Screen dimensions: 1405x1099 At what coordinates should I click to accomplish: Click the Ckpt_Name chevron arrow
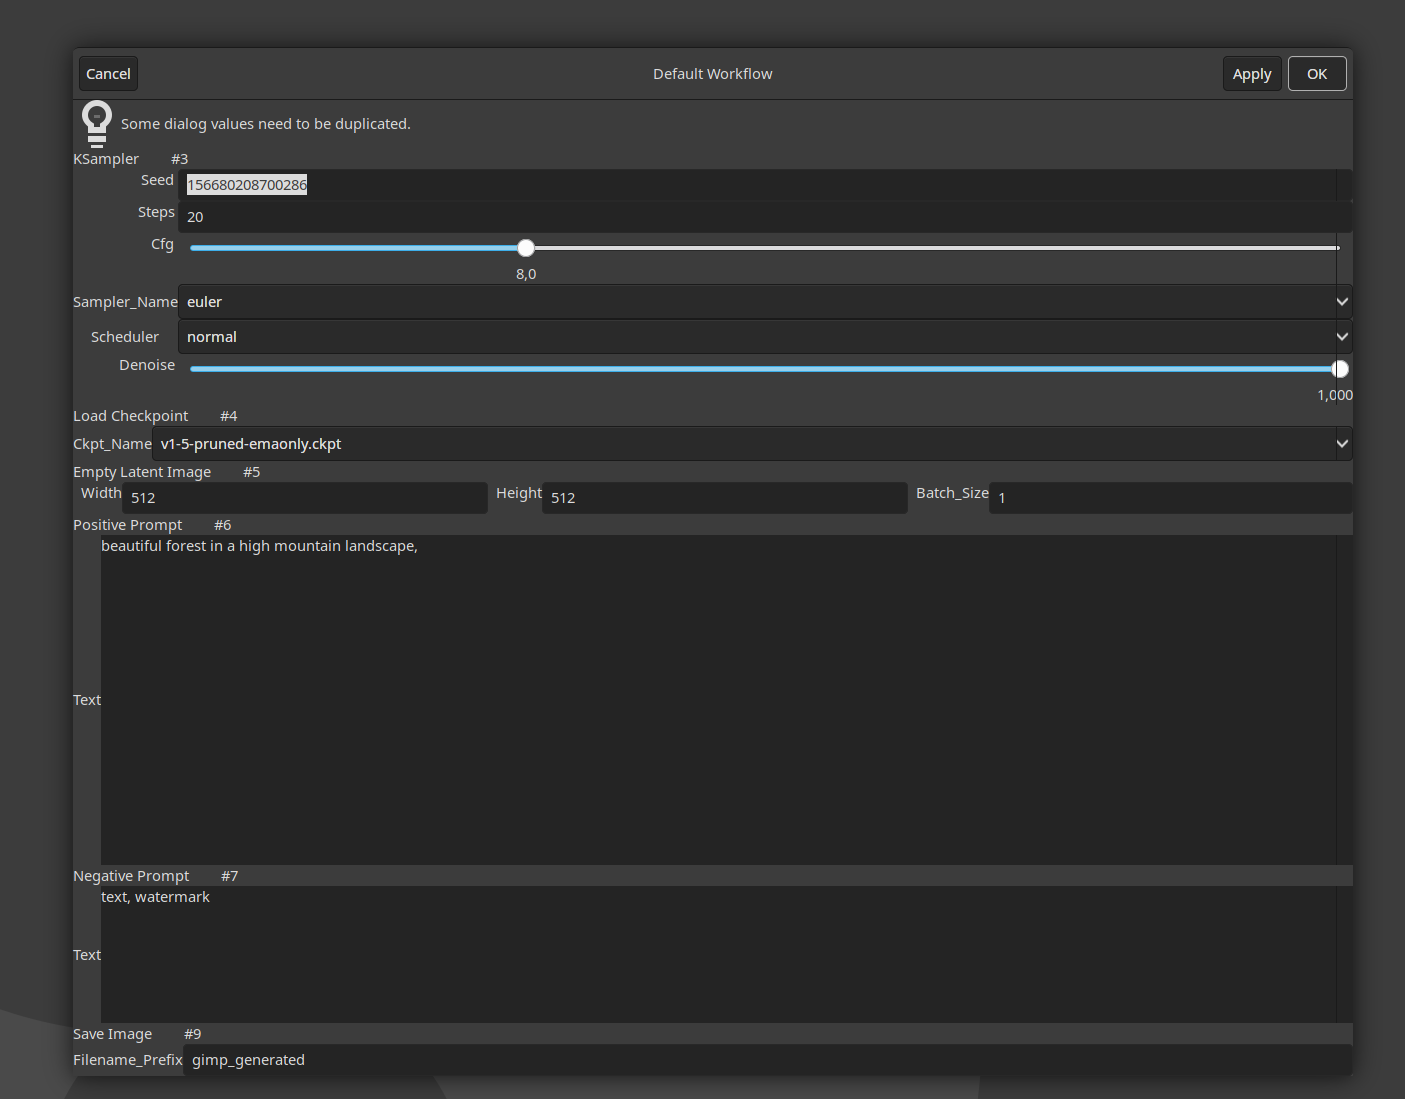[x=1342, y=444]
